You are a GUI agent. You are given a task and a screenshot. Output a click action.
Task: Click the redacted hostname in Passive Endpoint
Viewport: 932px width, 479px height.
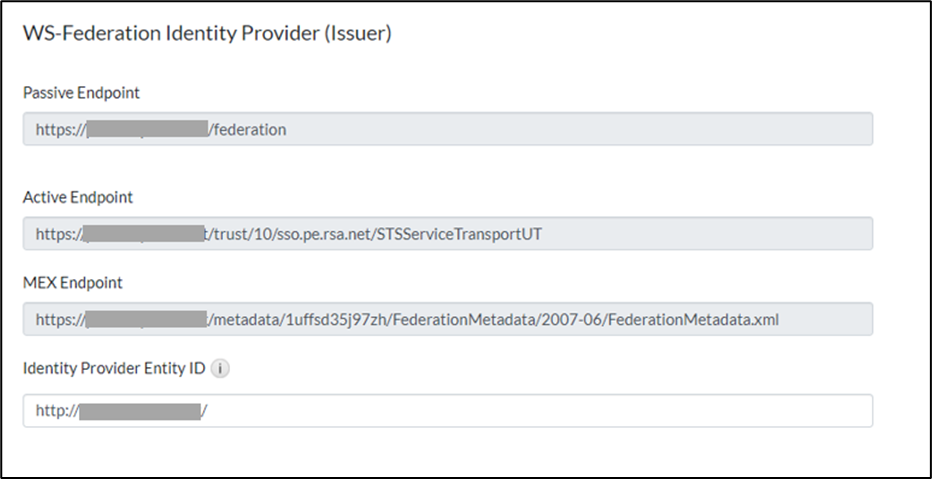(147, 129)
